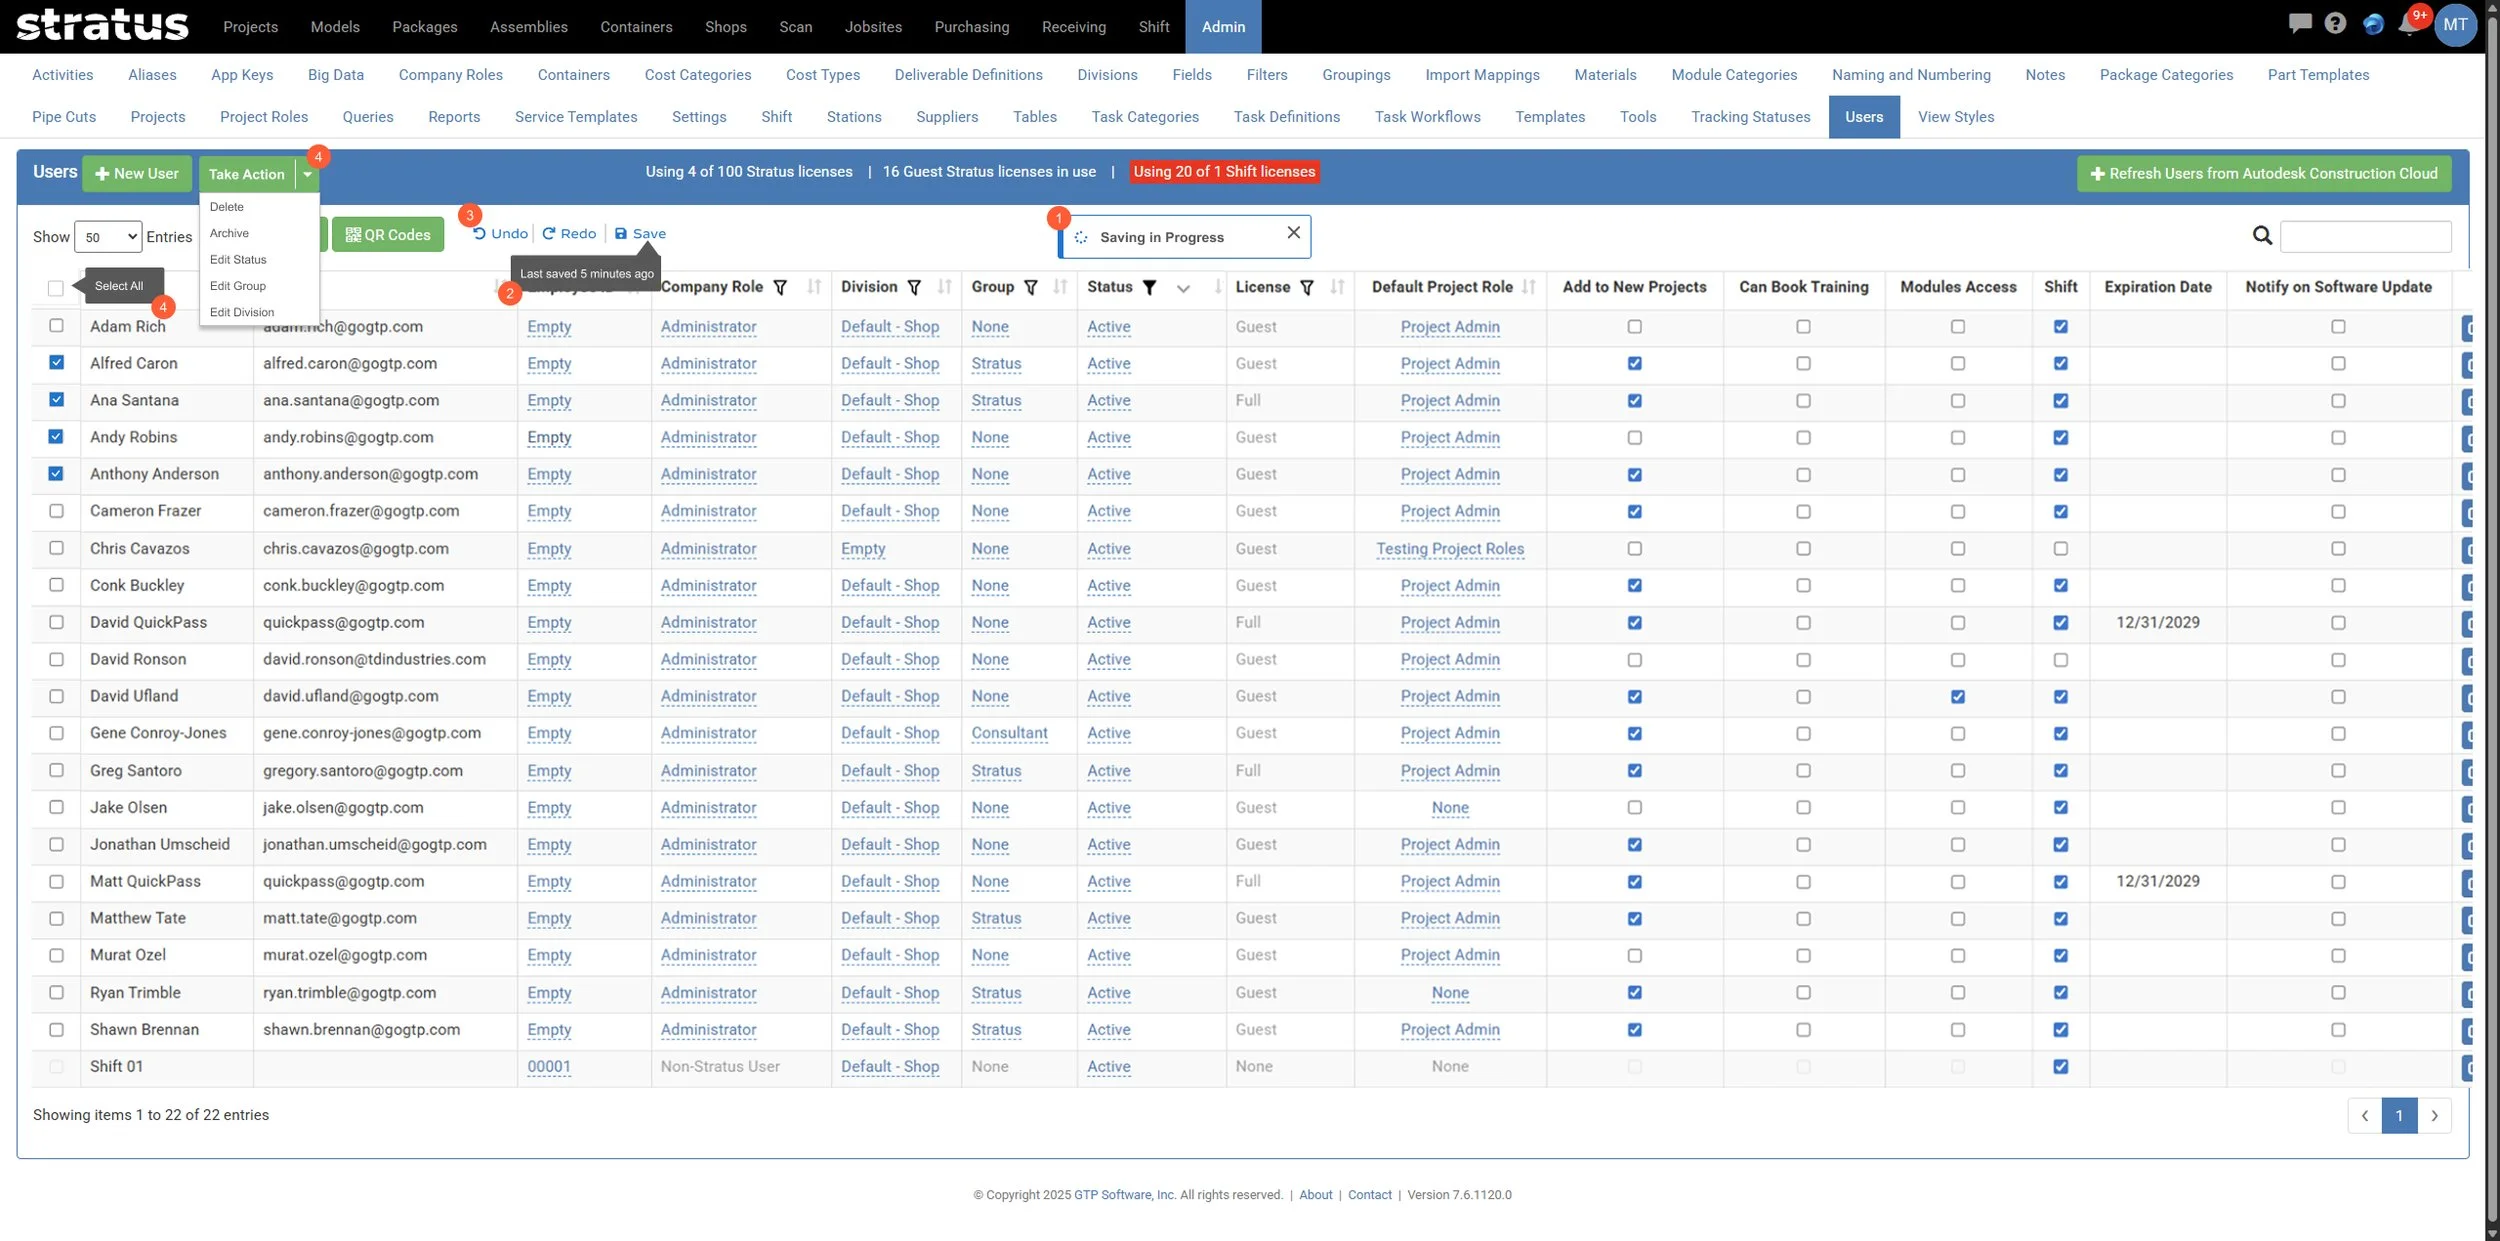The width and height of the screenshot is (2500, 1241).
Task: Click the table search magnifier icon
Action: pos(2262,235)
